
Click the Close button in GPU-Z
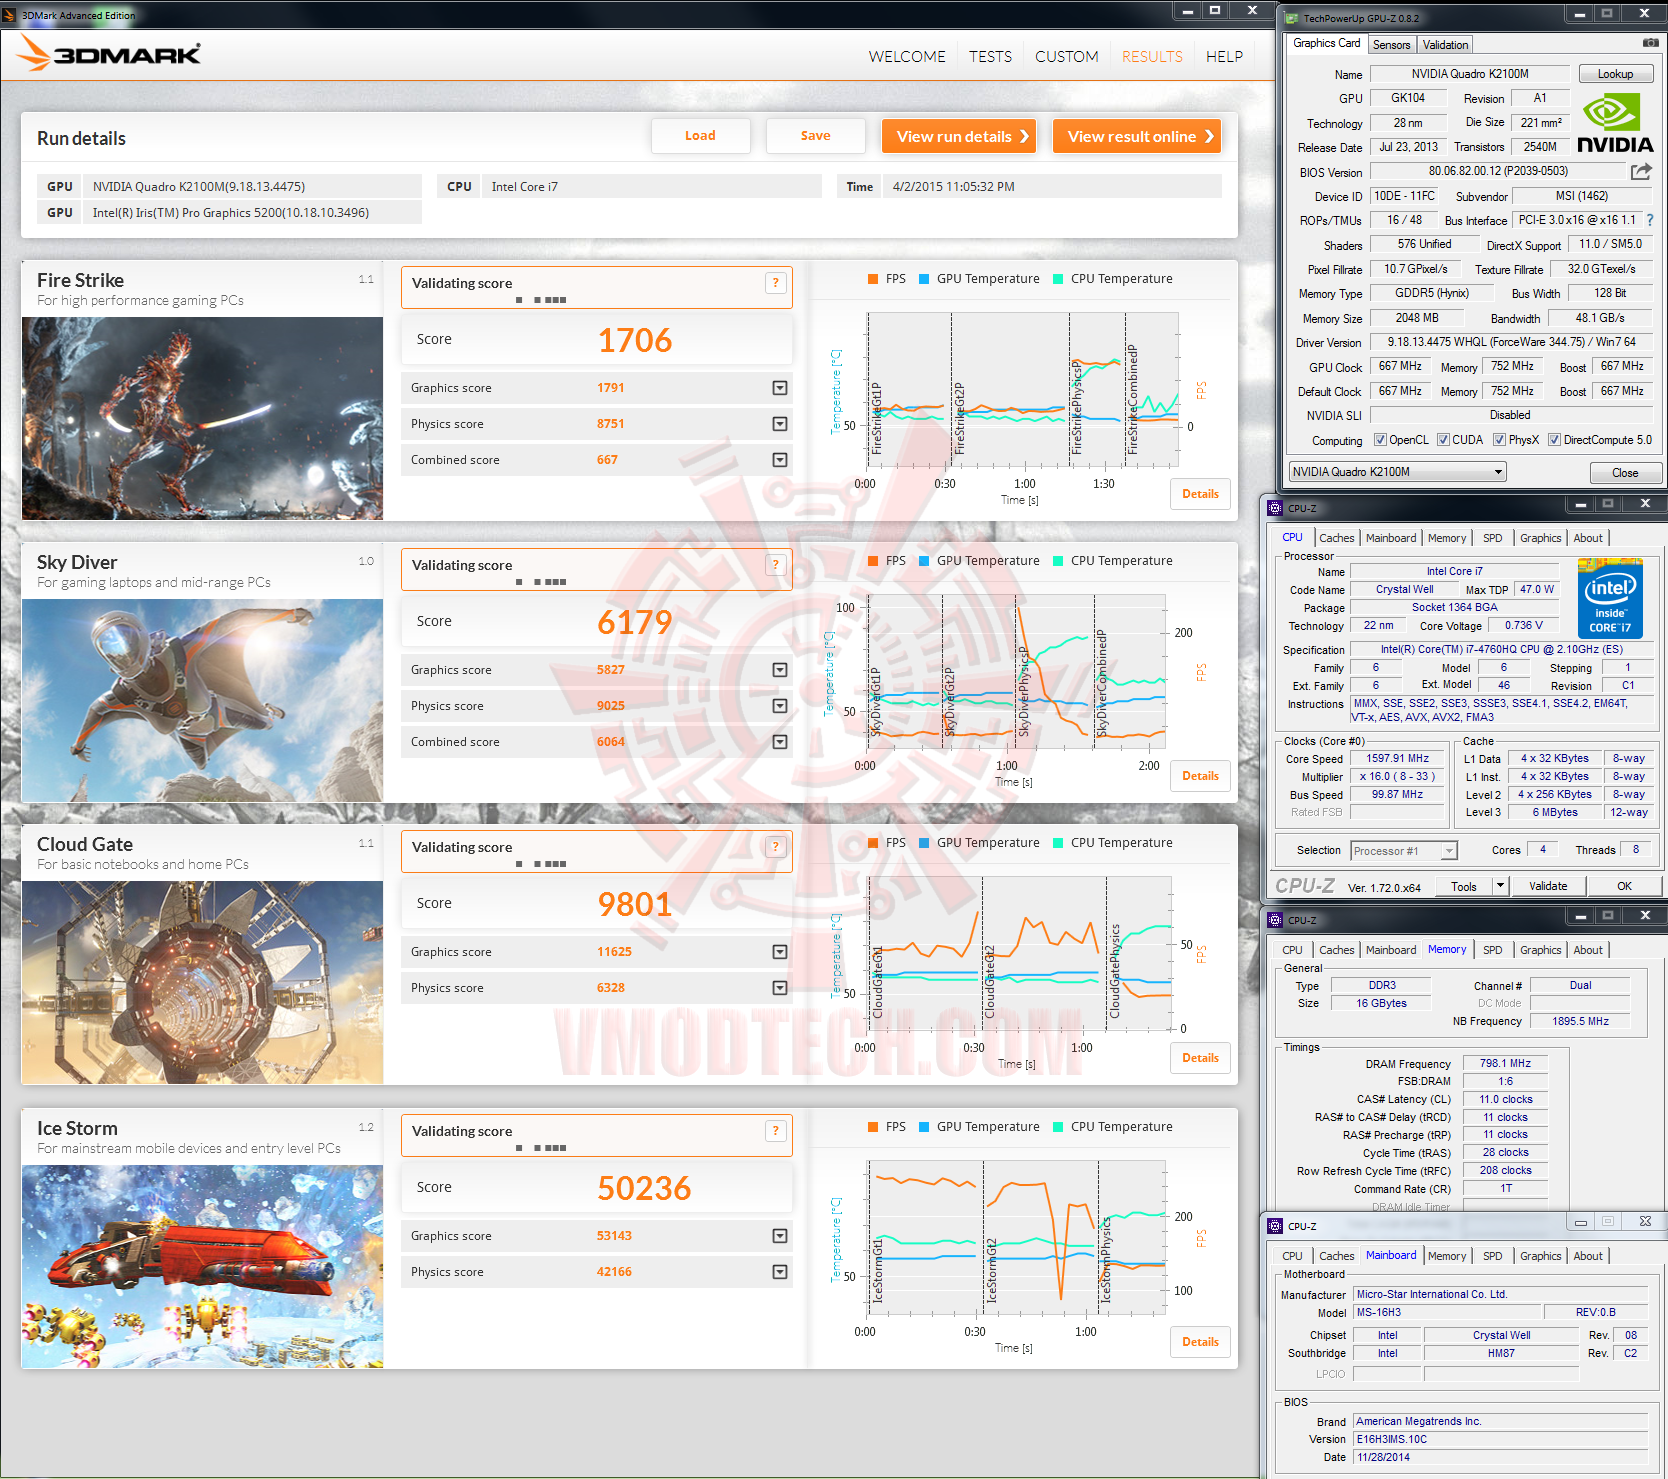[x=1624, y=473]
